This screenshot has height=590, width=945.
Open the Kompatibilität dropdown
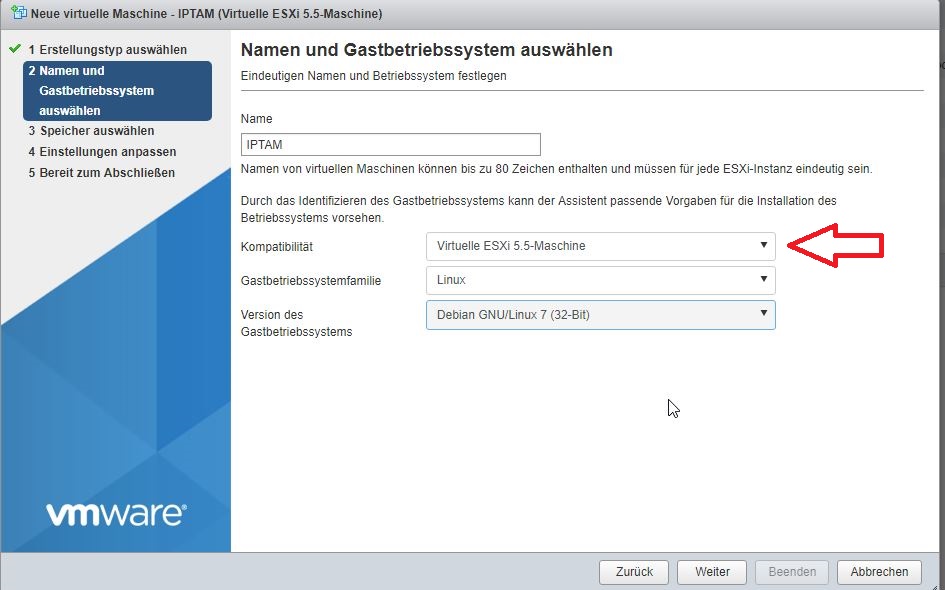[600, 246]
